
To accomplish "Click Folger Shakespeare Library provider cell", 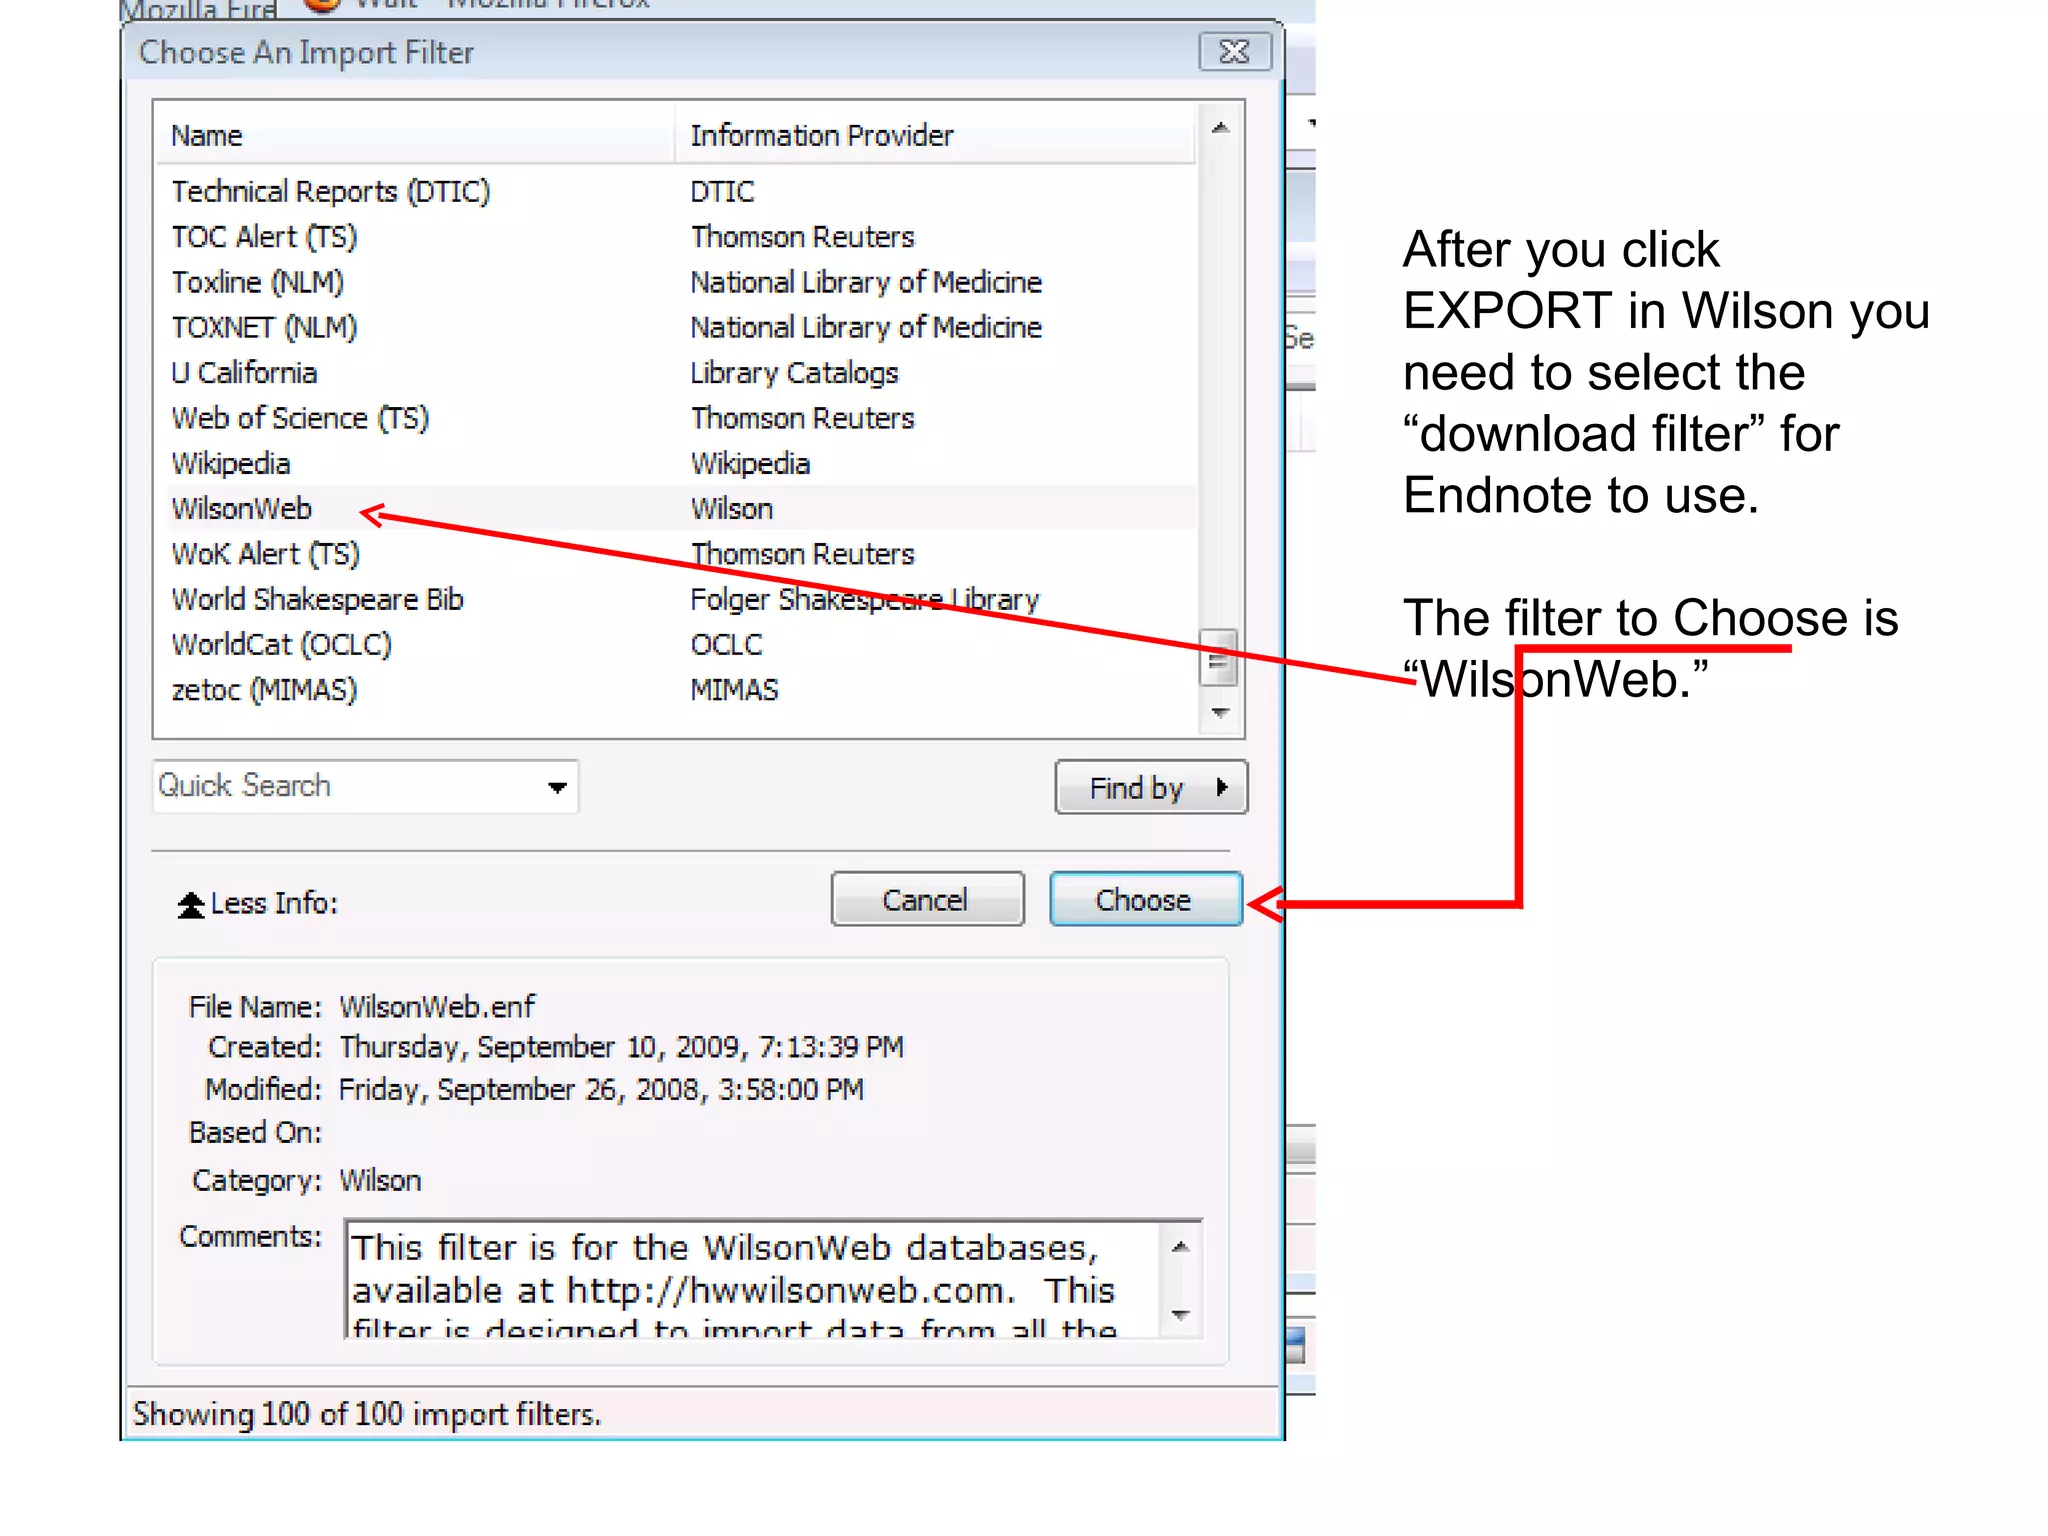I will point(865,599).
